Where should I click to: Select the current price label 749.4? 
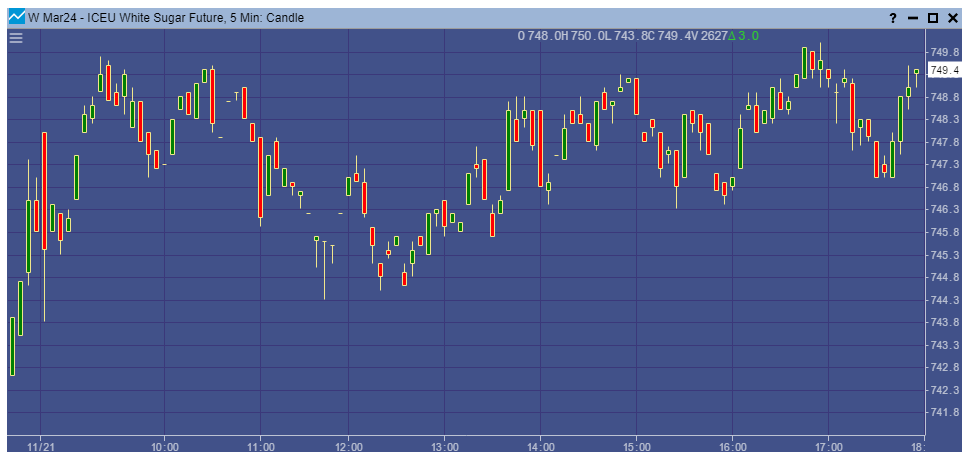tap(944, 71)
